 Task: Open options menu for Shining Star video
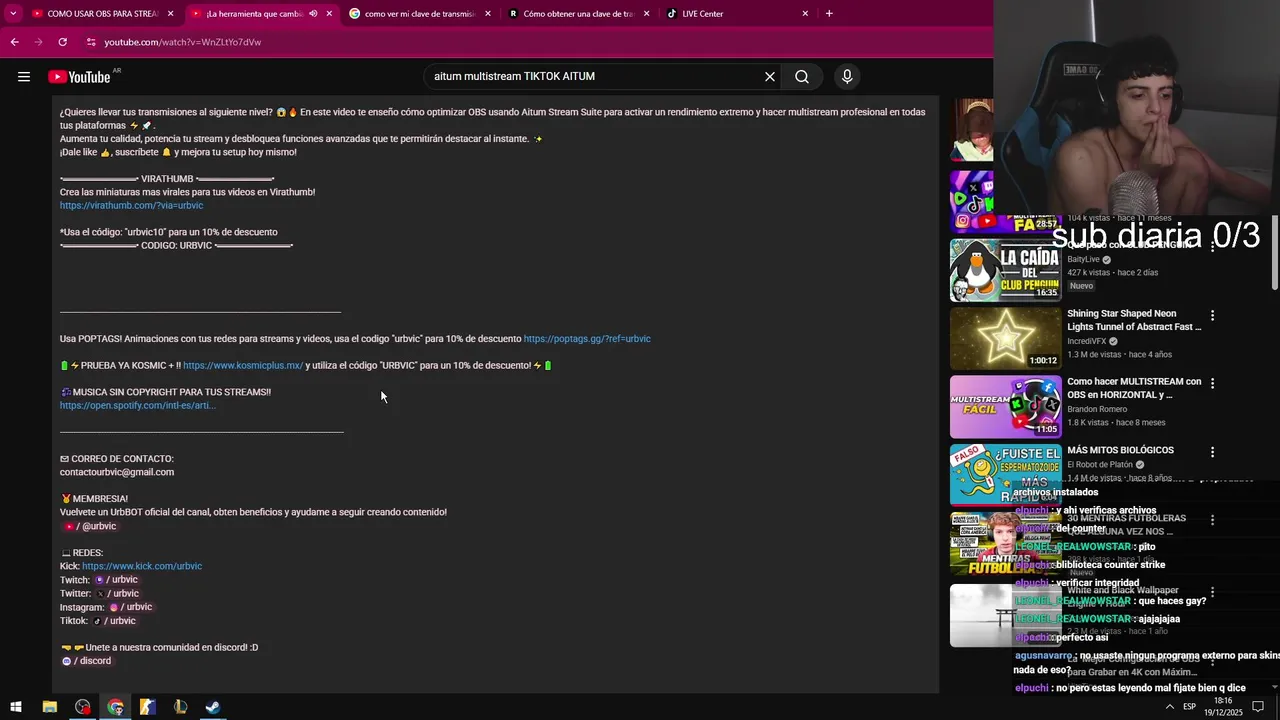tap(1212, 315)
